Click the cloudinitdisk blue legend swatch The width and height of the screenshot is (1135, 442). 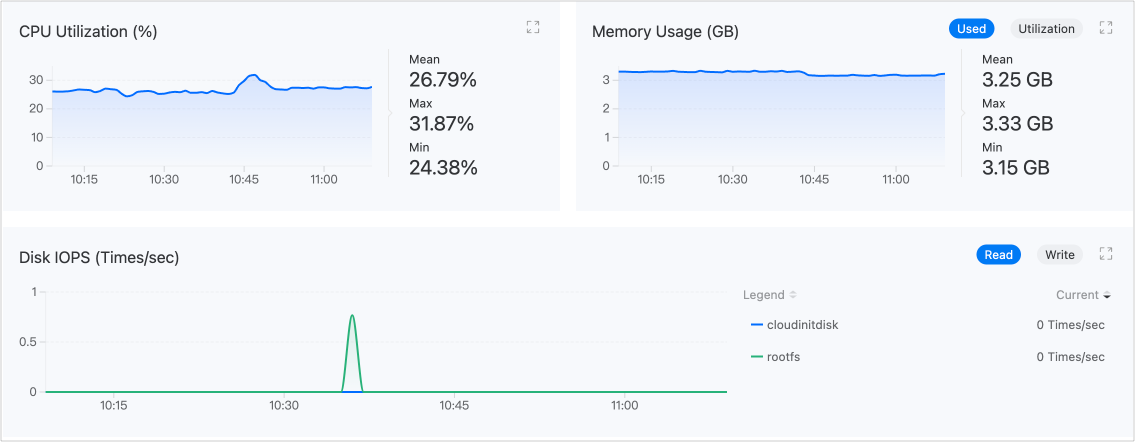757,325
